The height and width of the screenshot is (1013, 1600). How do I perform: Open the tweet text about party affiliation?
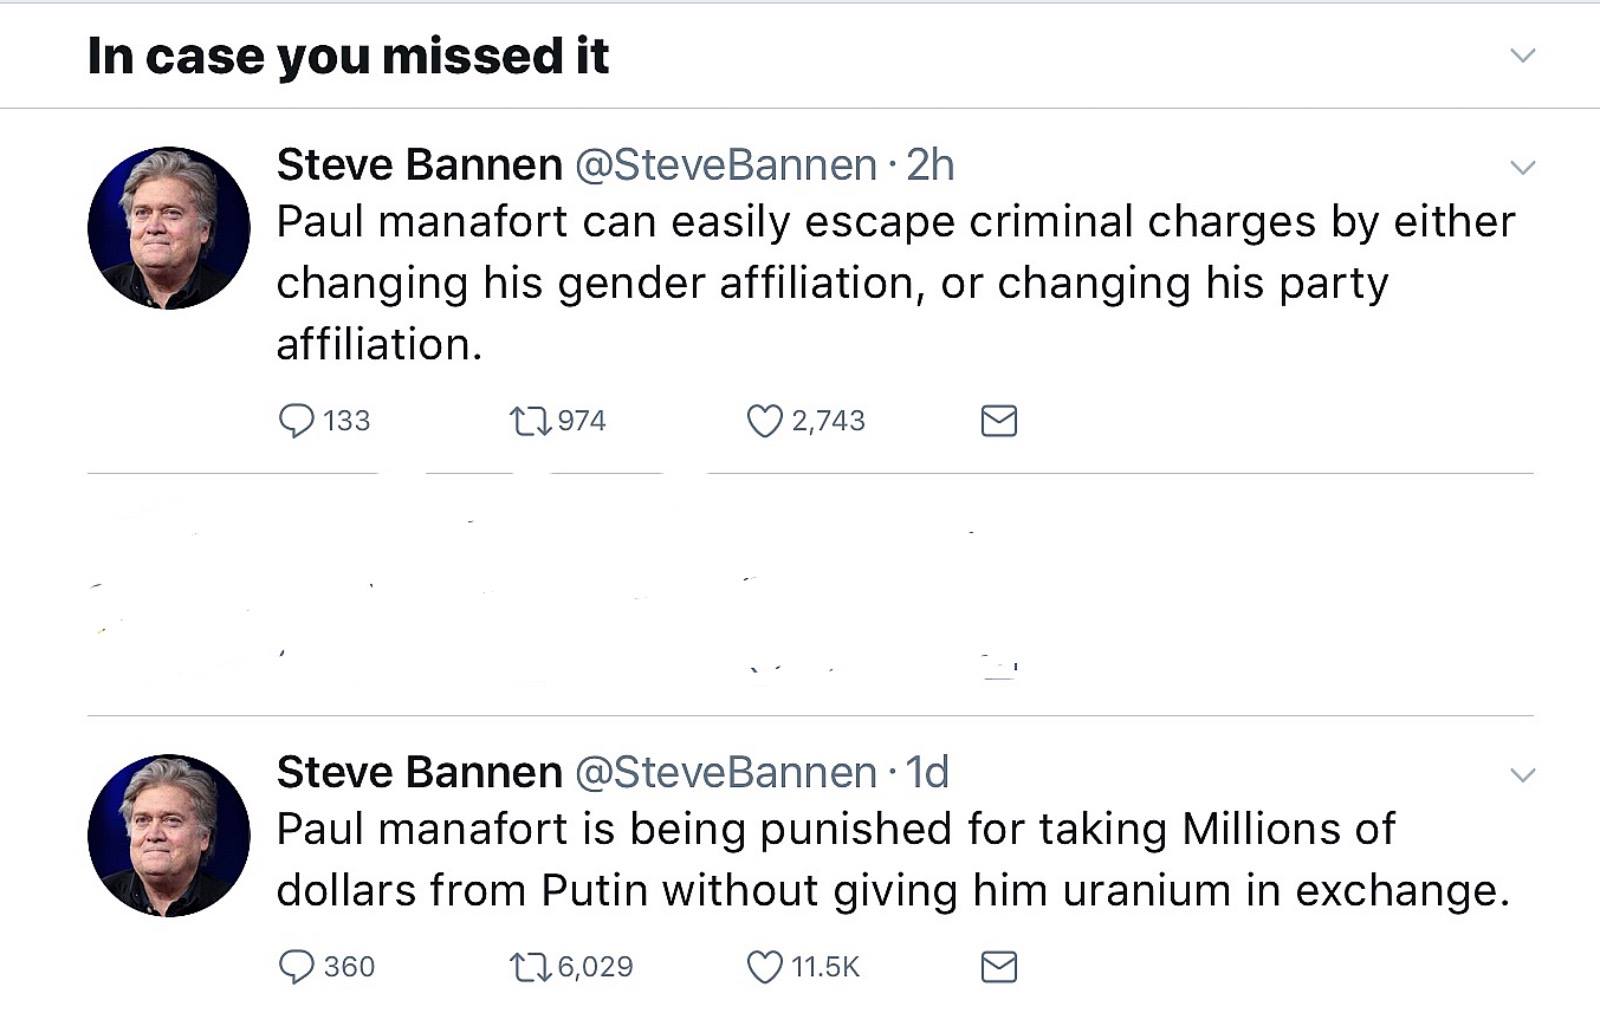coord(896,283)
